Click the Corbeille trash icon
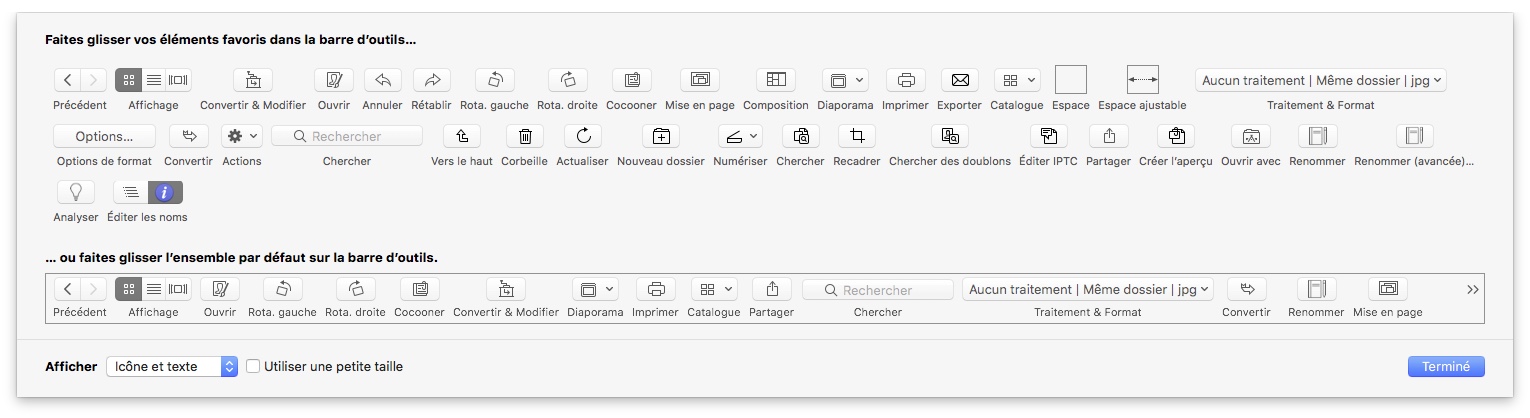Image resolution: width=1530 pixels, height=418 pixels. pyautogui.click(x=524, y=136)
